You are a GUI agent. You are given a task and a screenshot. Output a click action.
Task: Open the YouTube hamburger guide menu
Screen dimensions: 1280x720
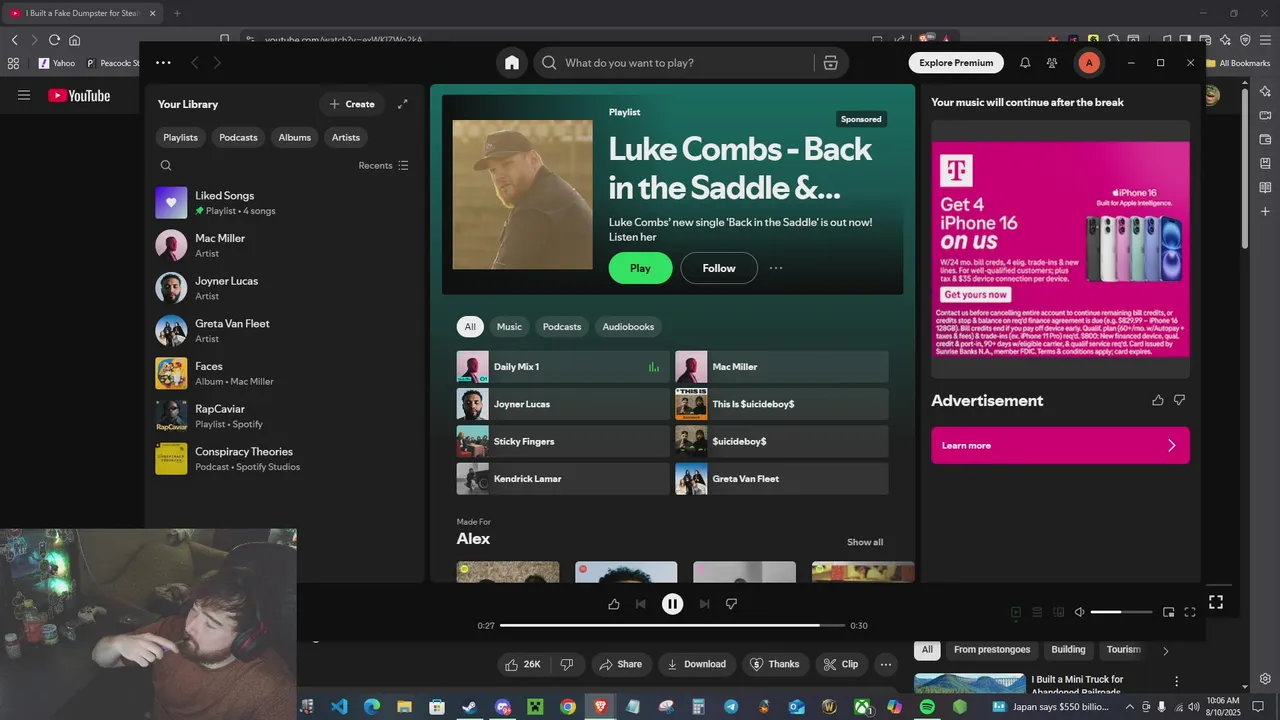click(24, 96)
